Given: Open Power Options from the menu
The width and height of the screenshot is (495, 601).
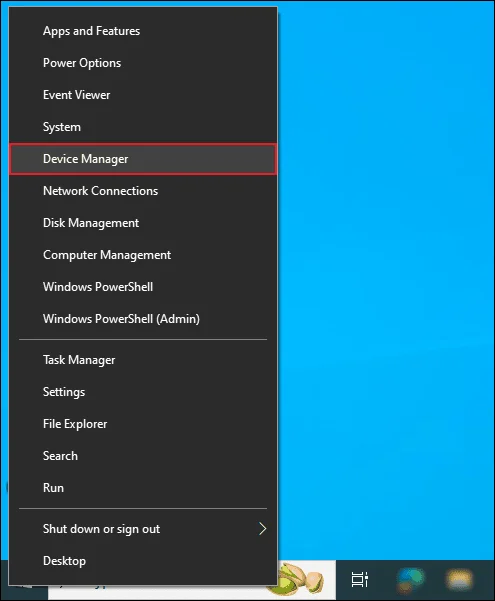Looking at the screenshot, I should [x=143, y=63].
